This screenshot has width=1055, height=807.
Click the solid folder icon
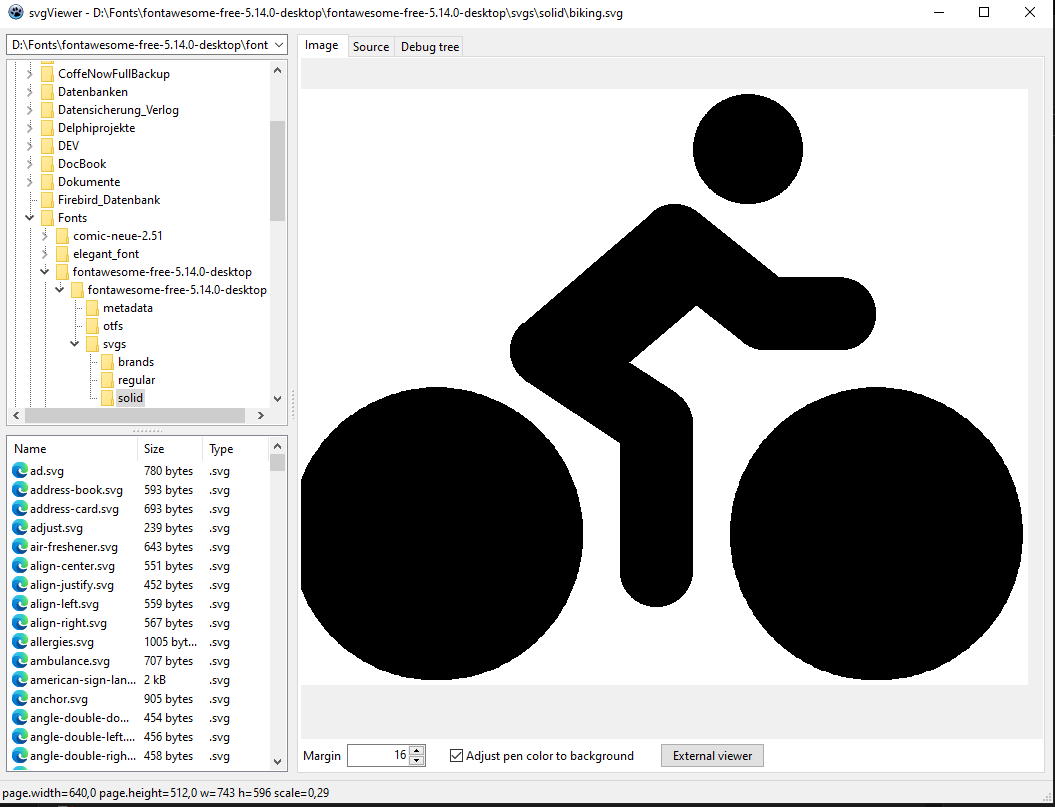pyautogui.click(x=107, y=398)
